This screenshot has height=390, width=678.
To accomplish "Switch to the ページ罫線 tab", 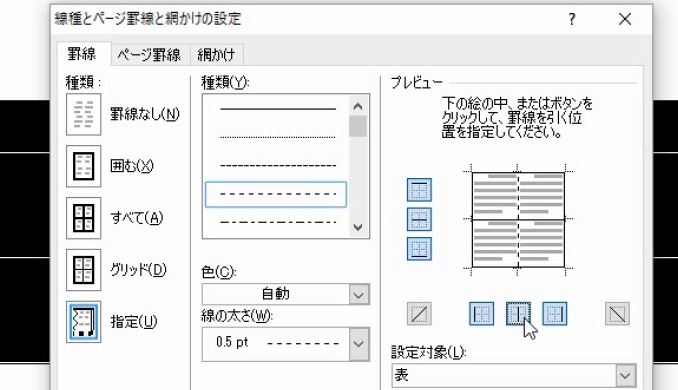I will click(x=150, y=55).
